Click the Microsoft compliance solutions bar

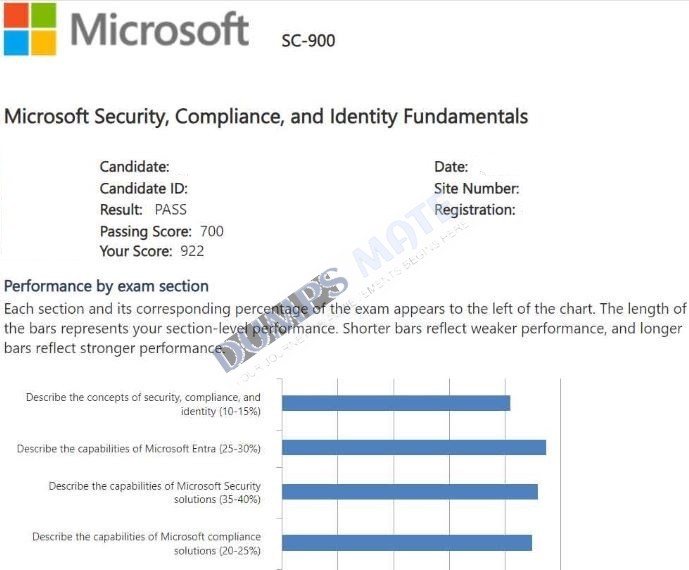407,543
